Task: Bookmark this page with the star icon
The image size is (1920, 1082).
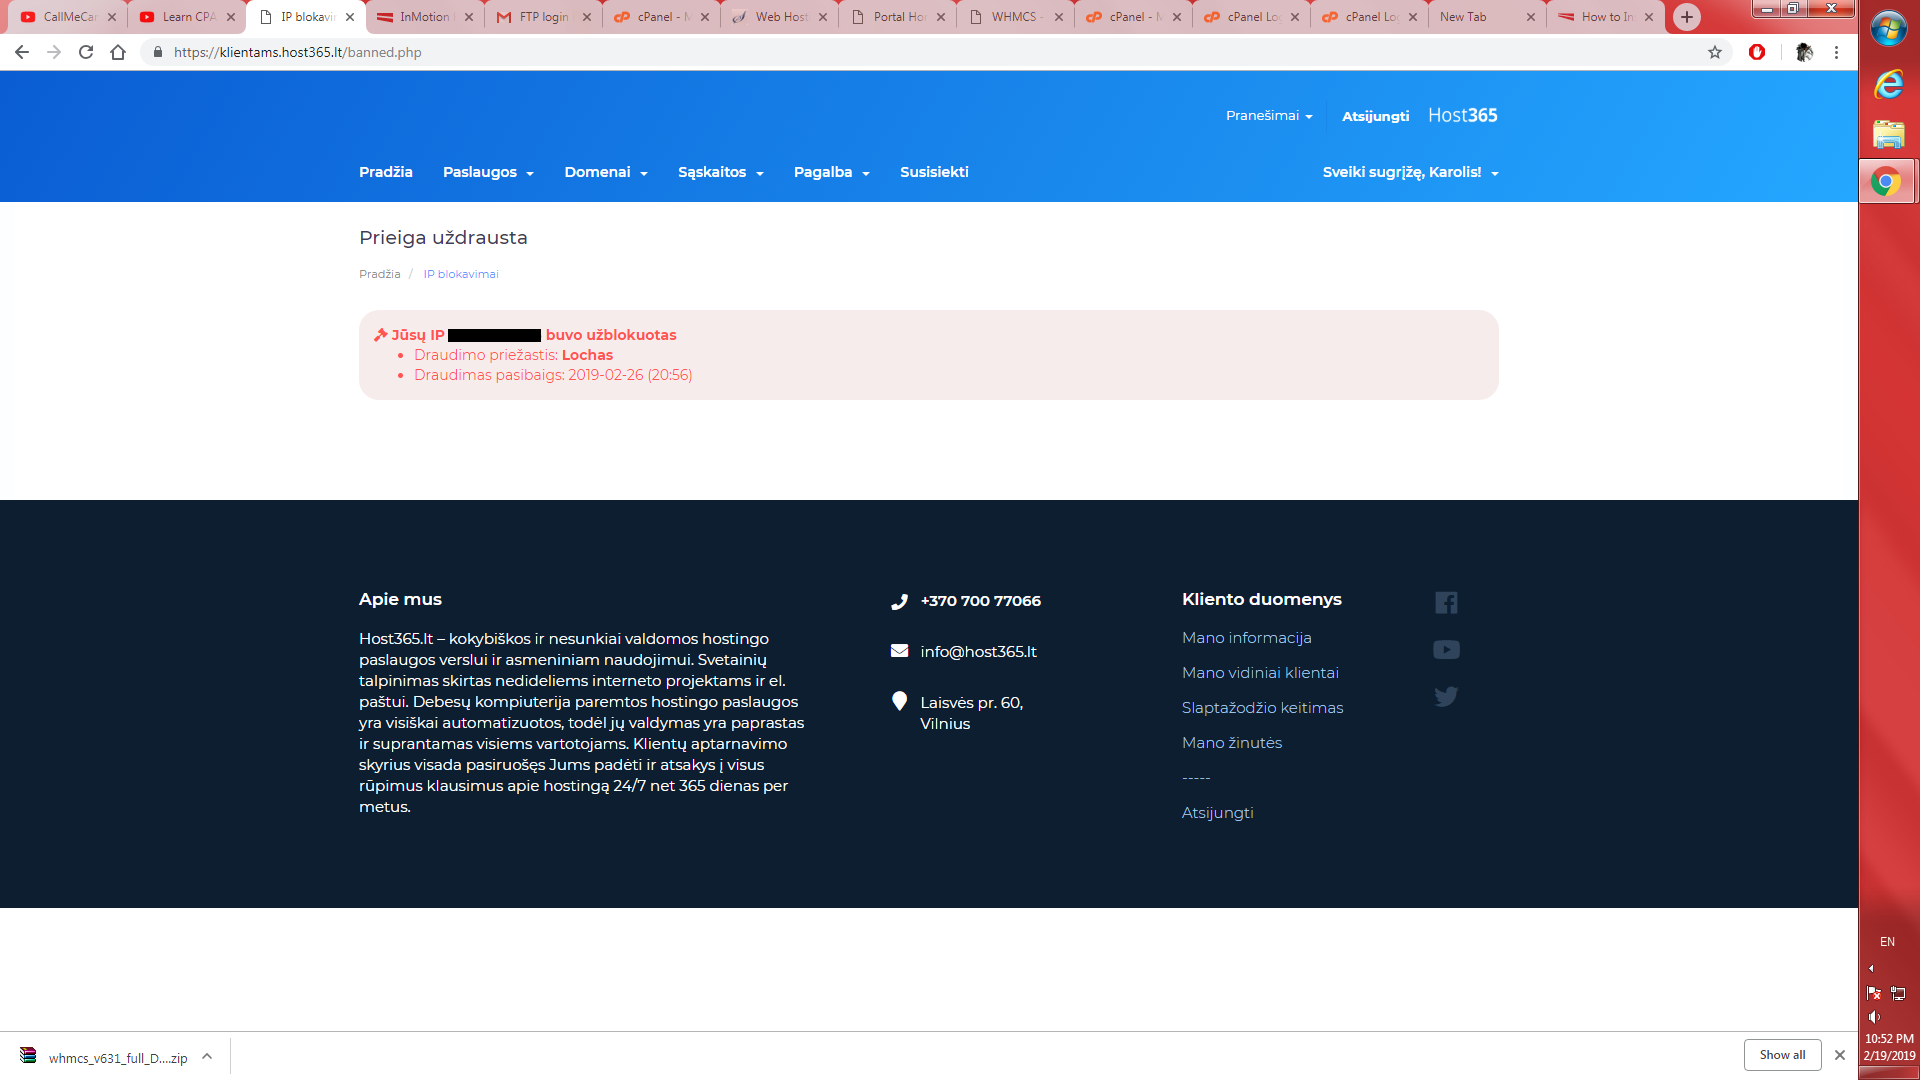Action: click(x=1715, y=52)
